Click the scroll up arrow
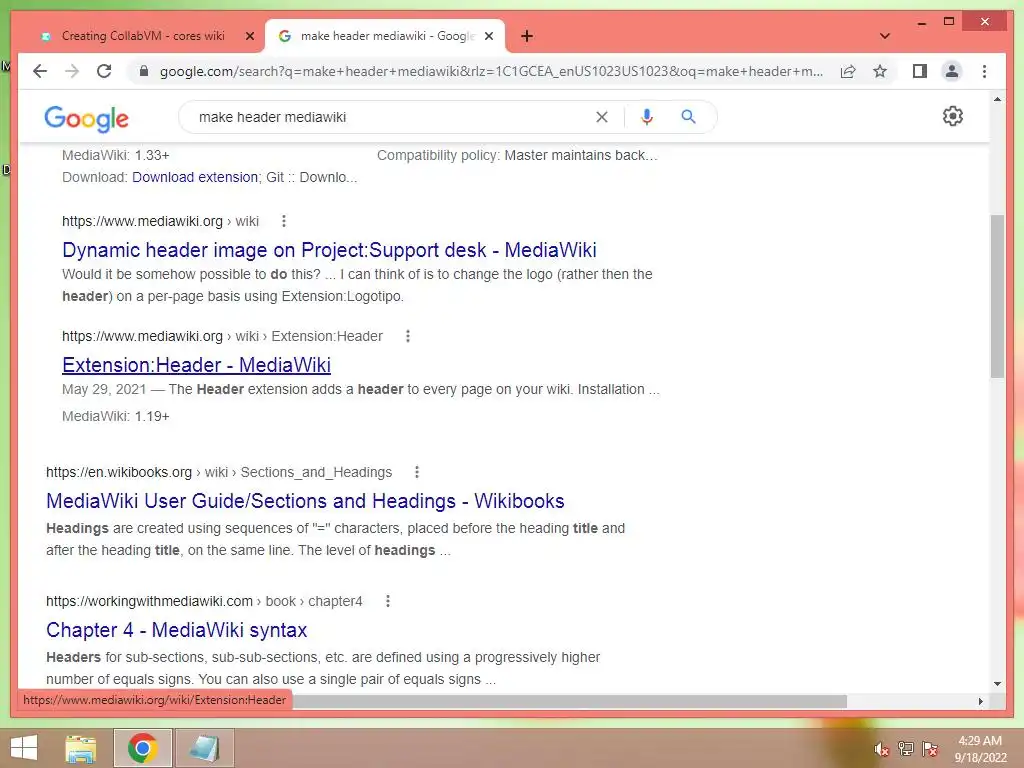This screenshot has width=1024, height=768. coord(997,99)
